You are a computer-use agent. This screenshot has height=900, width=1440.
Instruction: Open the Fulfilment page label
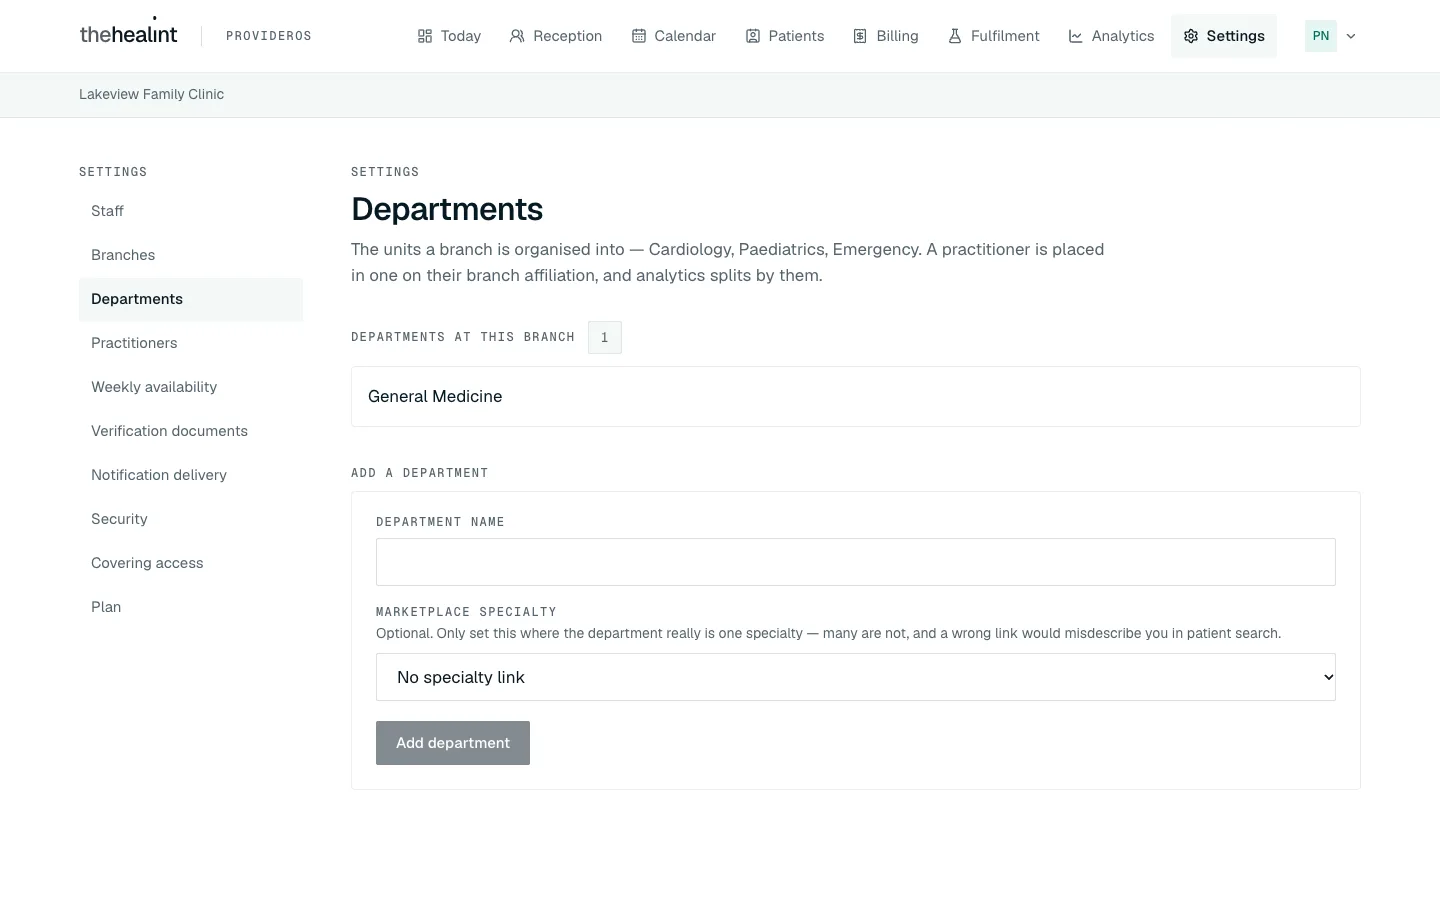coord(1005,36)
